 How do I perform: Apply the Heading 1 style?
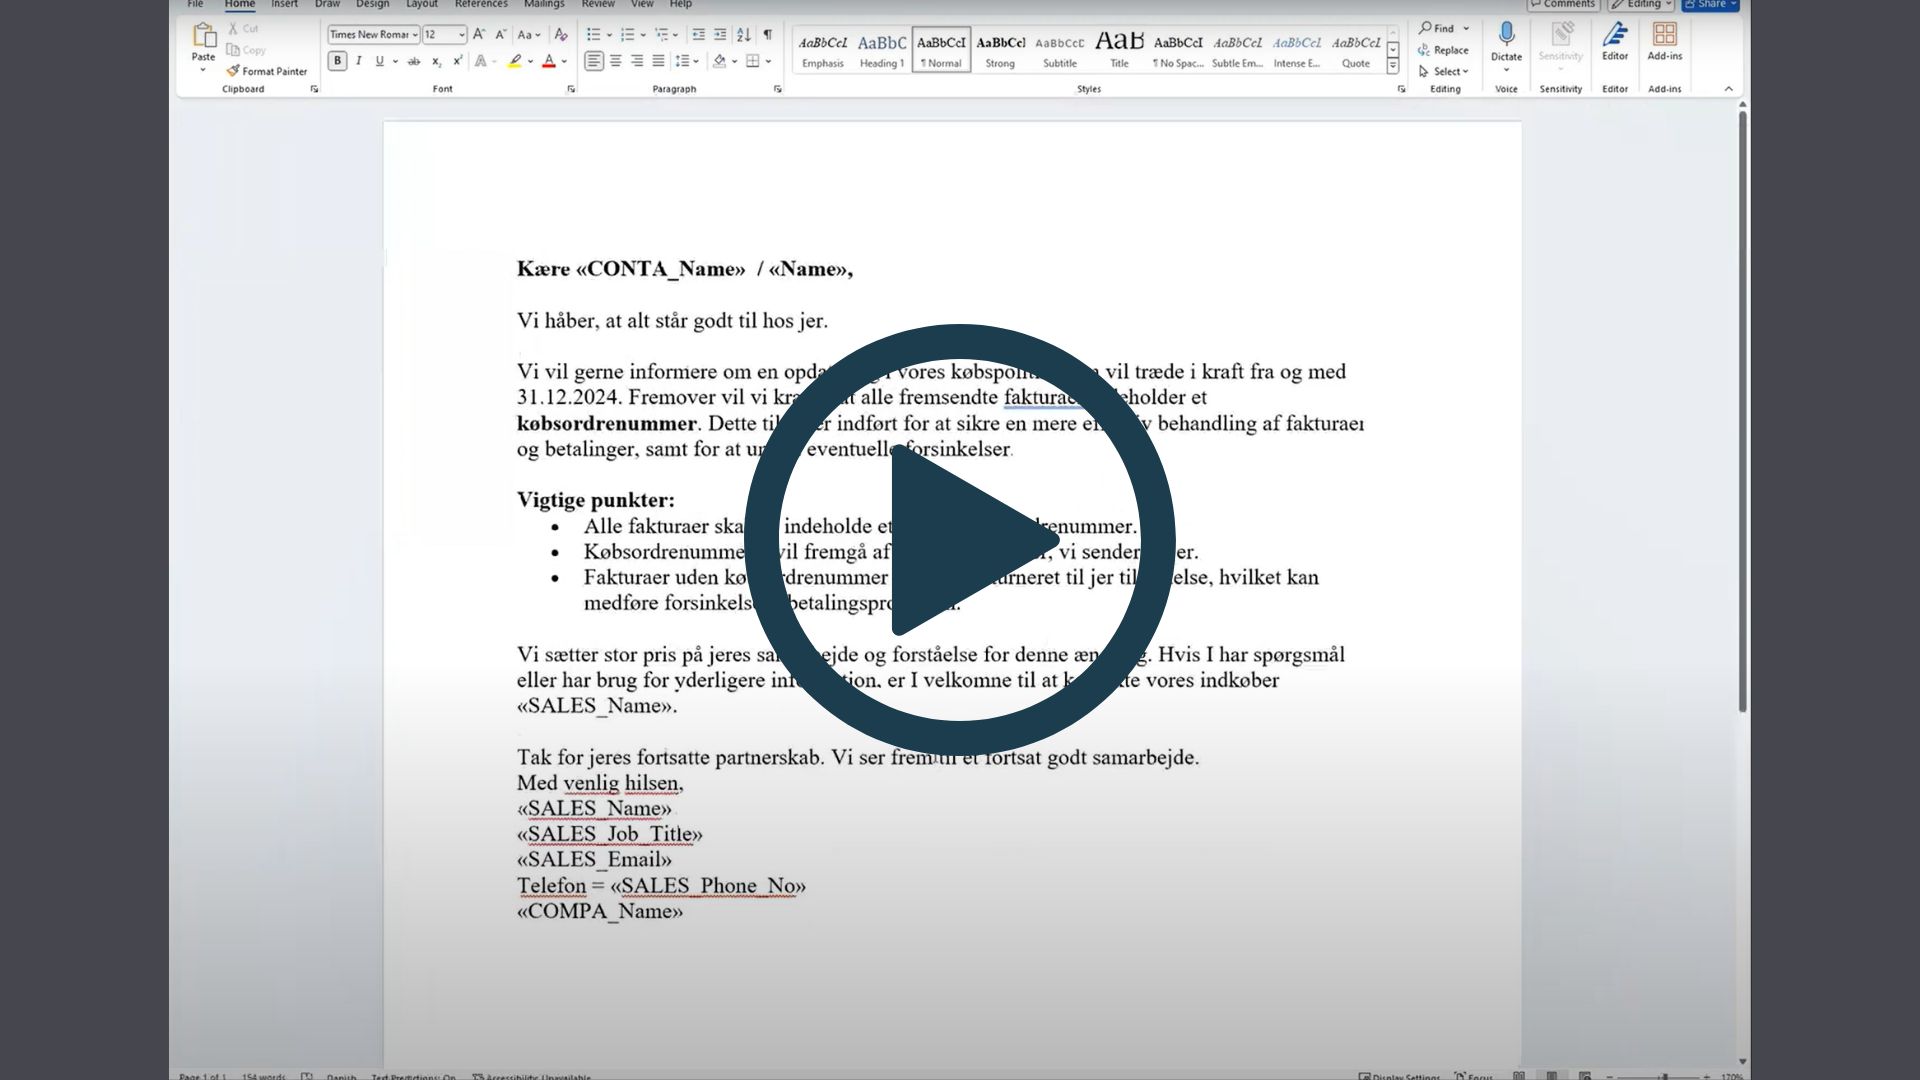882,50
